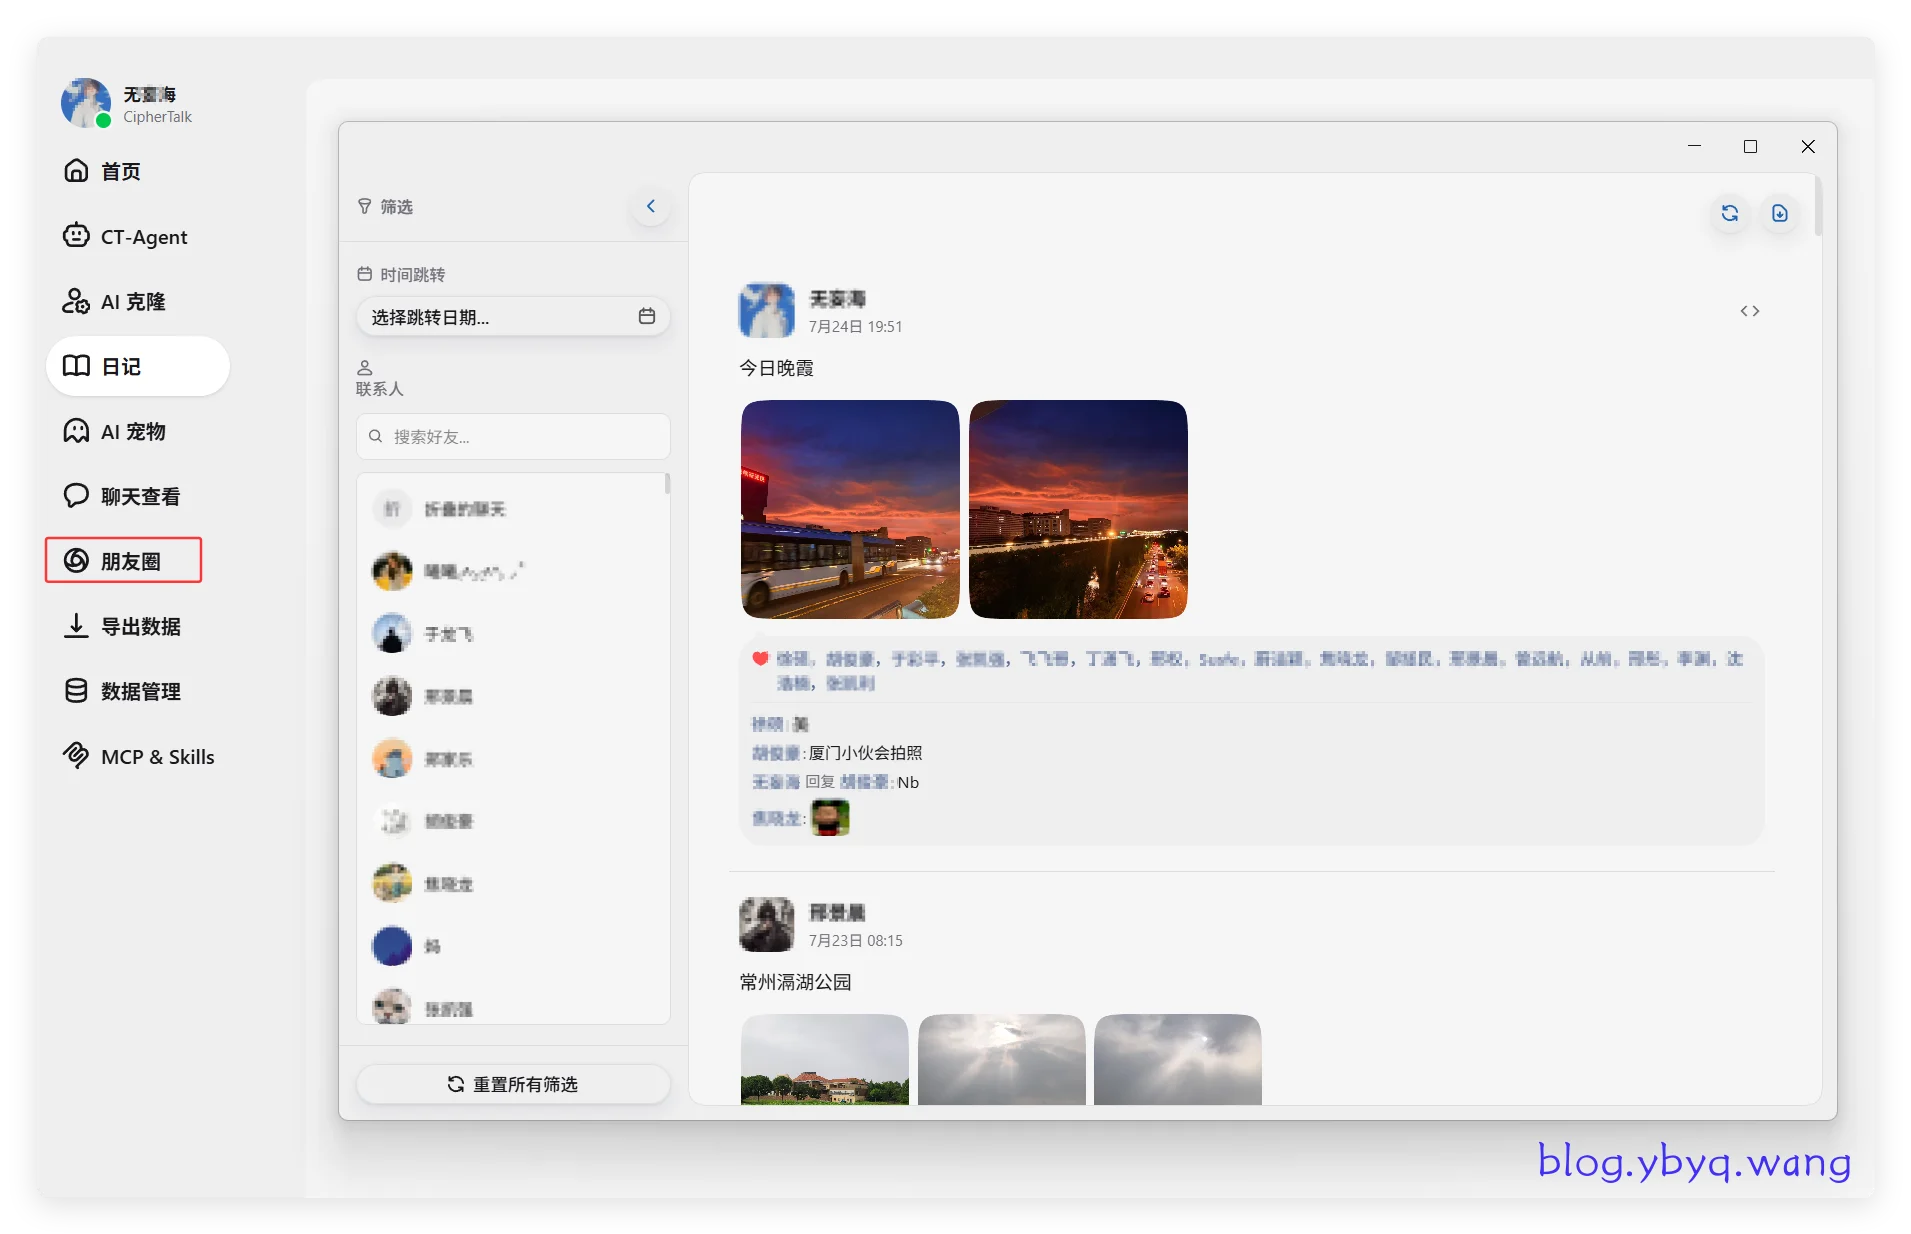Click the contact list scrollbar
Screen dimensions: 1911x1234
667,484
